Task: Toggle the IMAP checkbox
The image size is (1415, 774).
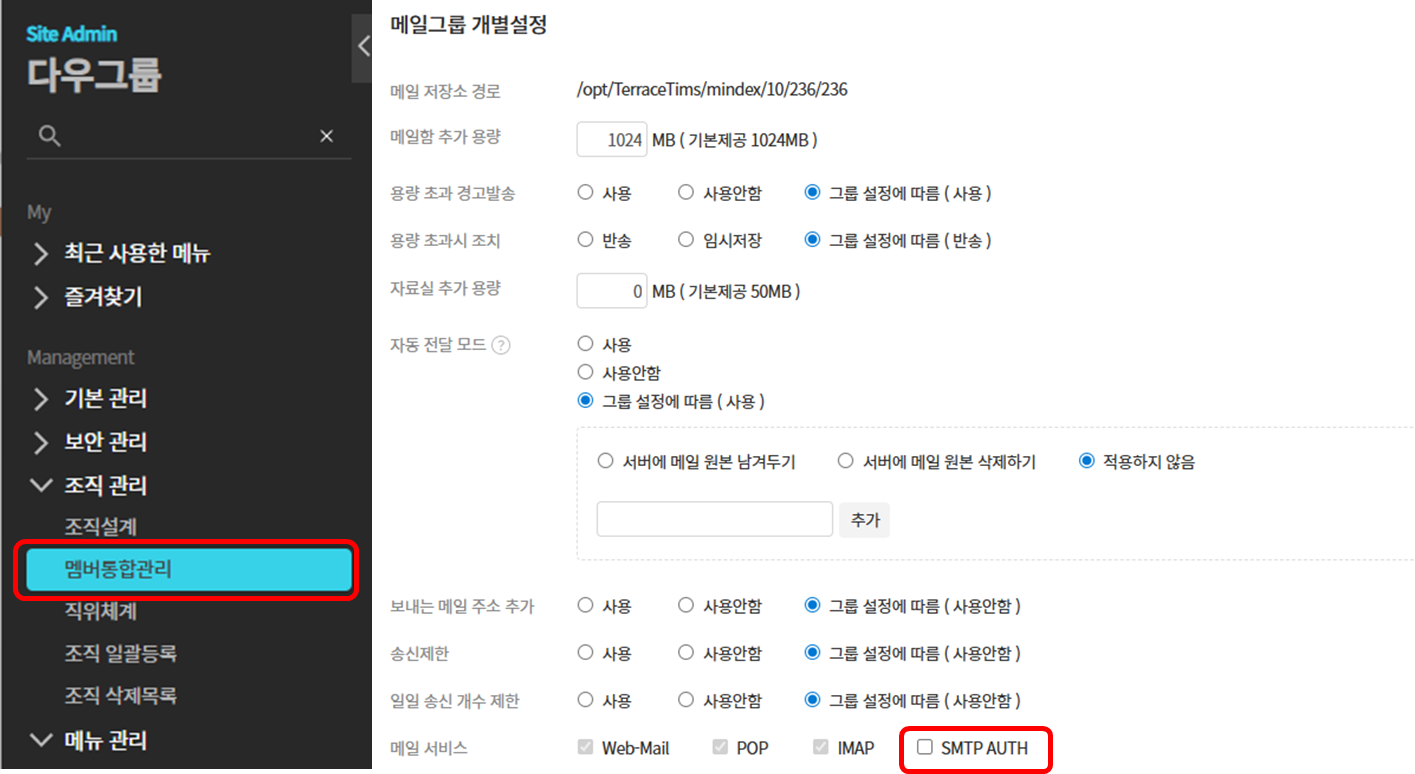Action: pyautogui.click(x=821, y=747)
